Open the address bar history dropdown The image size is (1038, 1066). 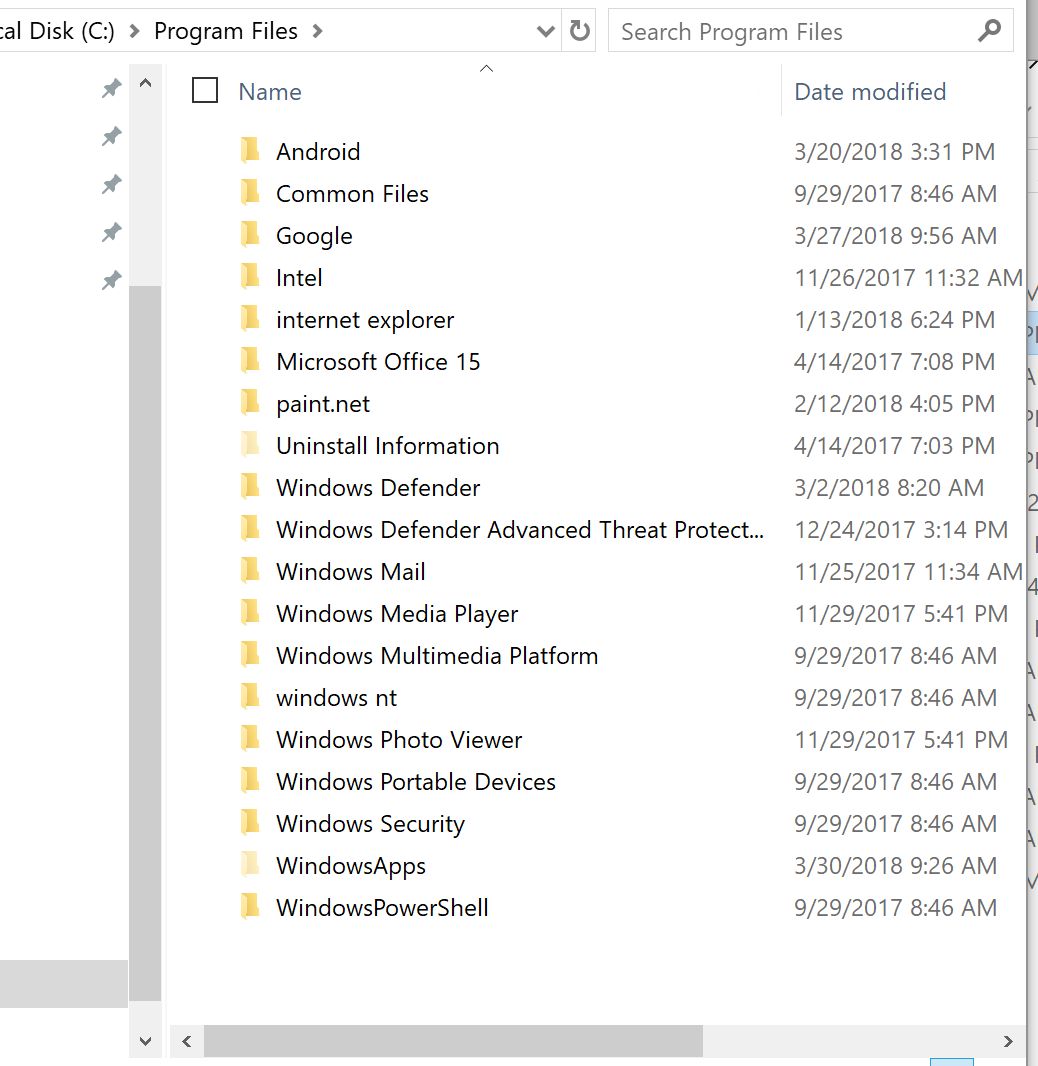click(545, 31)
